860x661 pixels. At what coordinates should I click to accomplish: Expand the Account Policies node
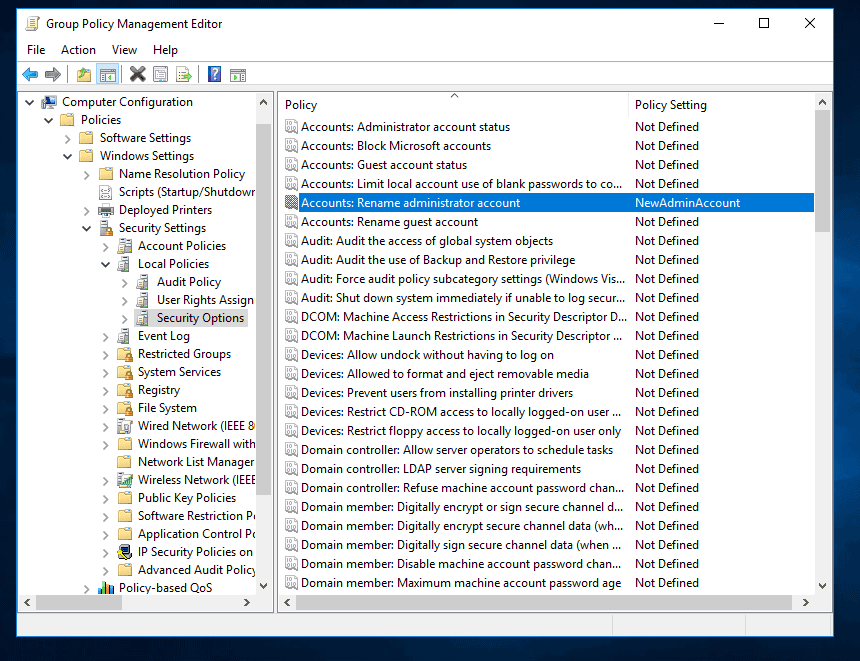[x=106, y=246]
